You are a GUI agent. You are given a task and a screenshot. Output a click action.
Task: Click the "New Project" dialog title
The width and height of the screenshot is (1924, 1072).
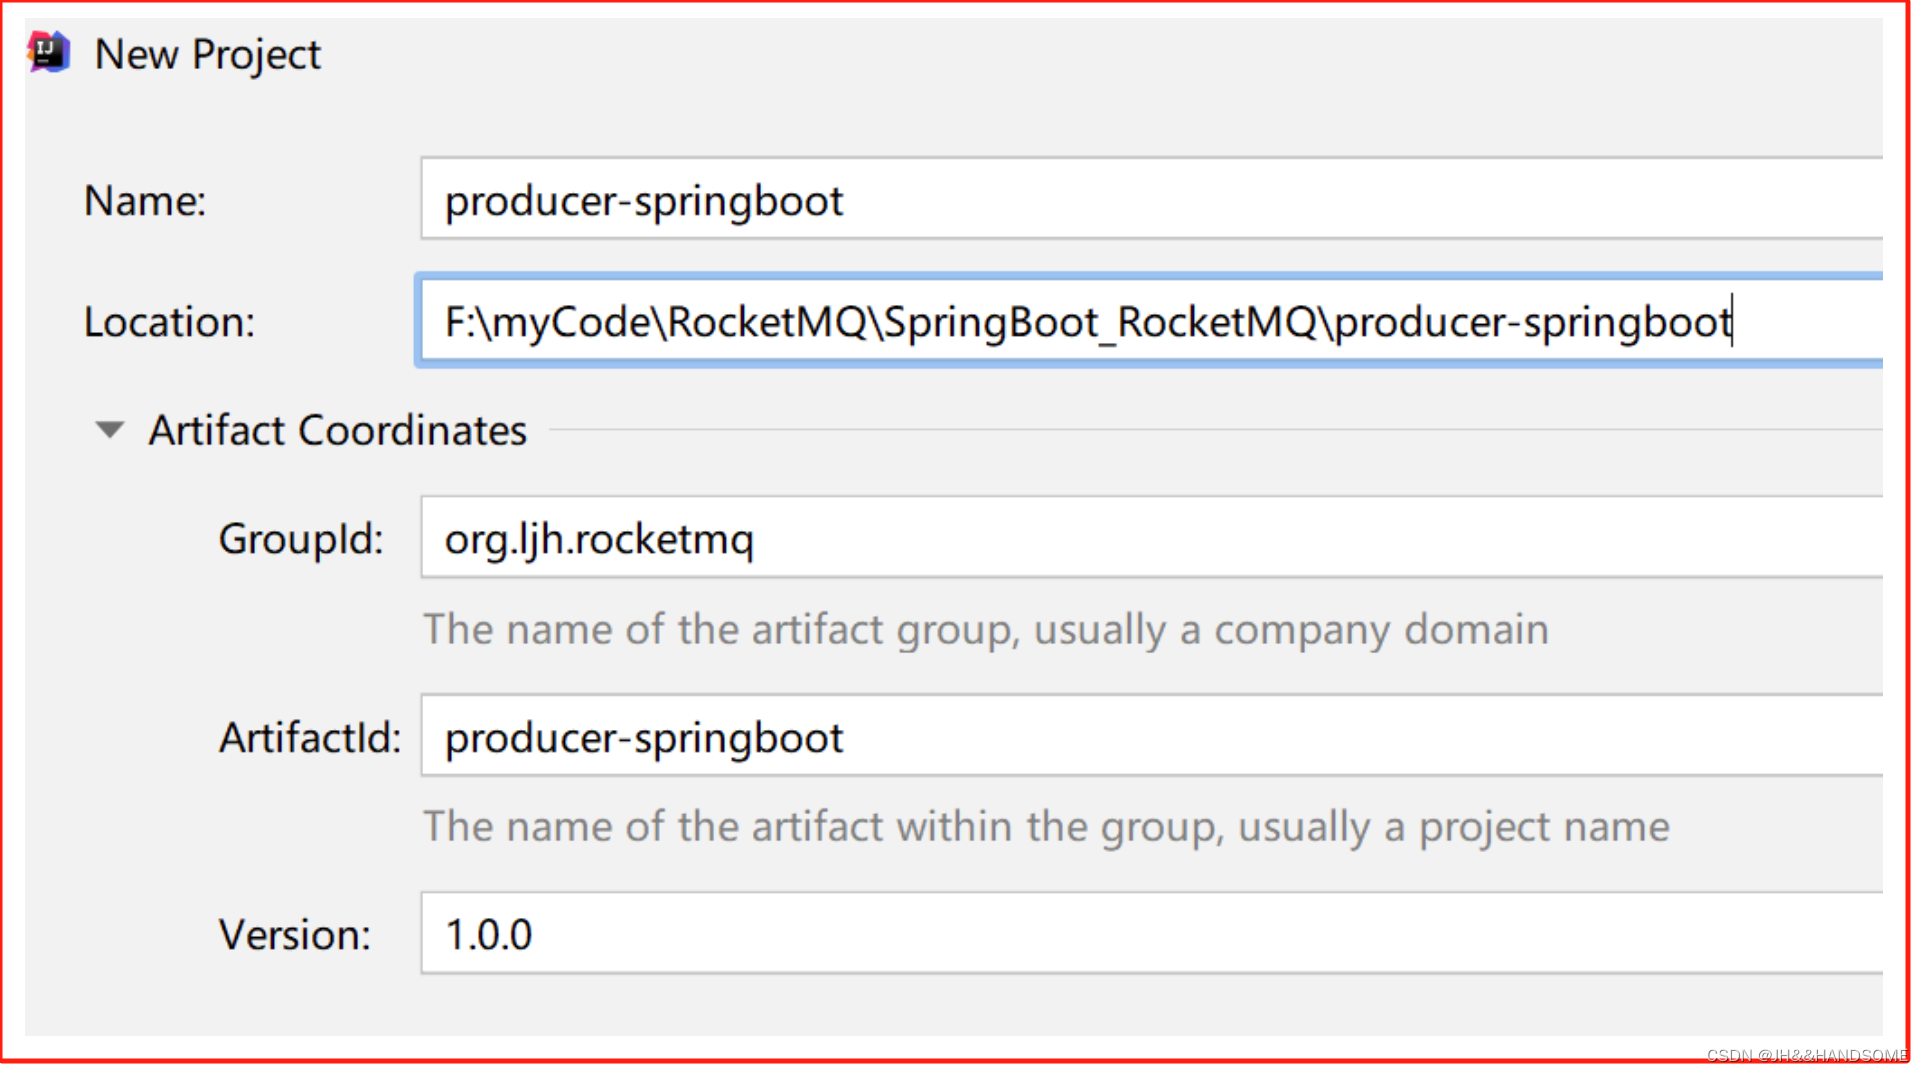(x=207, y=54)
